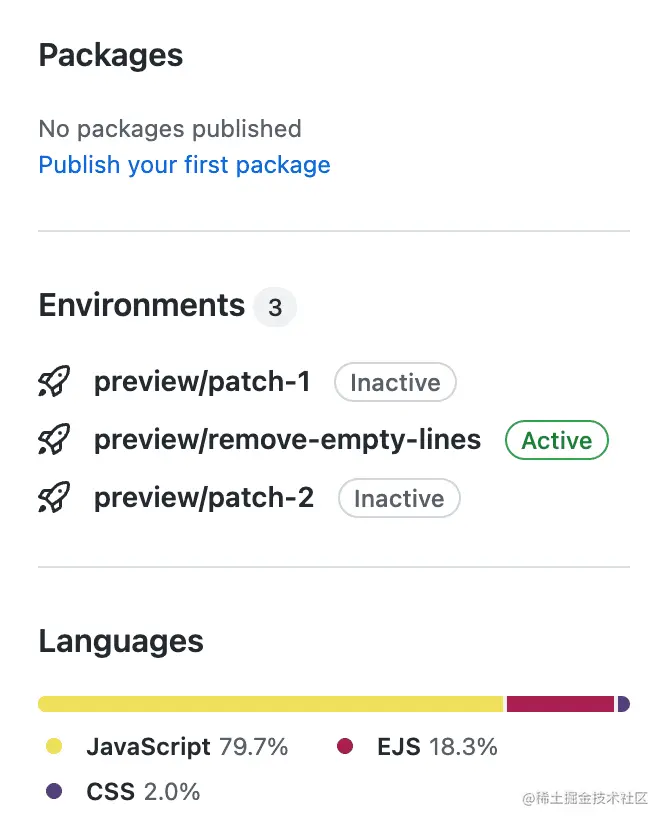The width and height of the screenshot is (670, 828).
Task: Click rocket icon beside preview/patch-1
Action: [54, 382]
